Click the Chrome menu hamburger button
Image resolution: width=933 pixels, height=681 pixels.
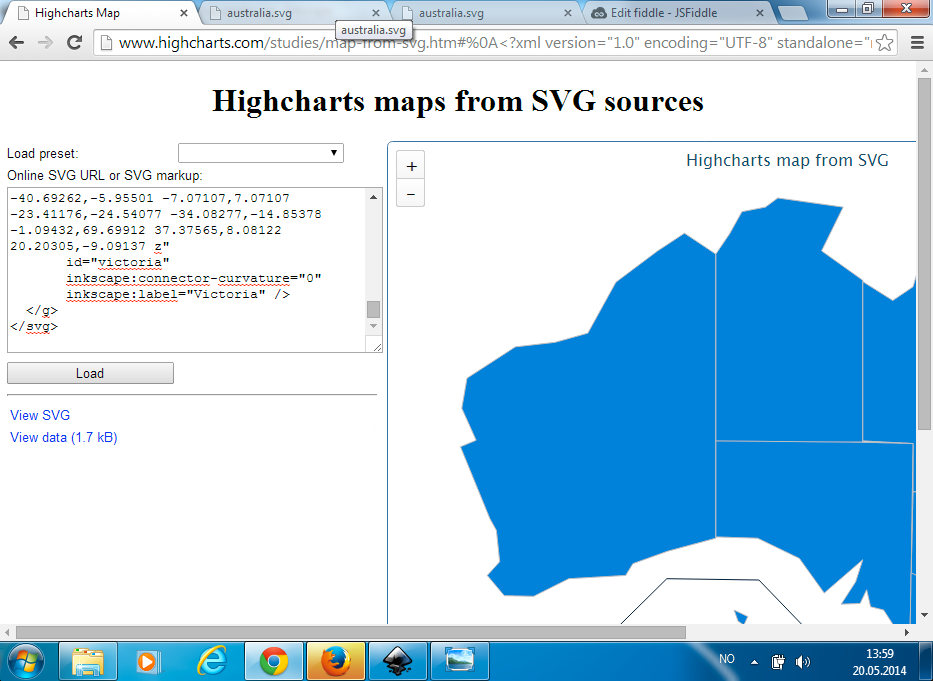pos(916,43)
